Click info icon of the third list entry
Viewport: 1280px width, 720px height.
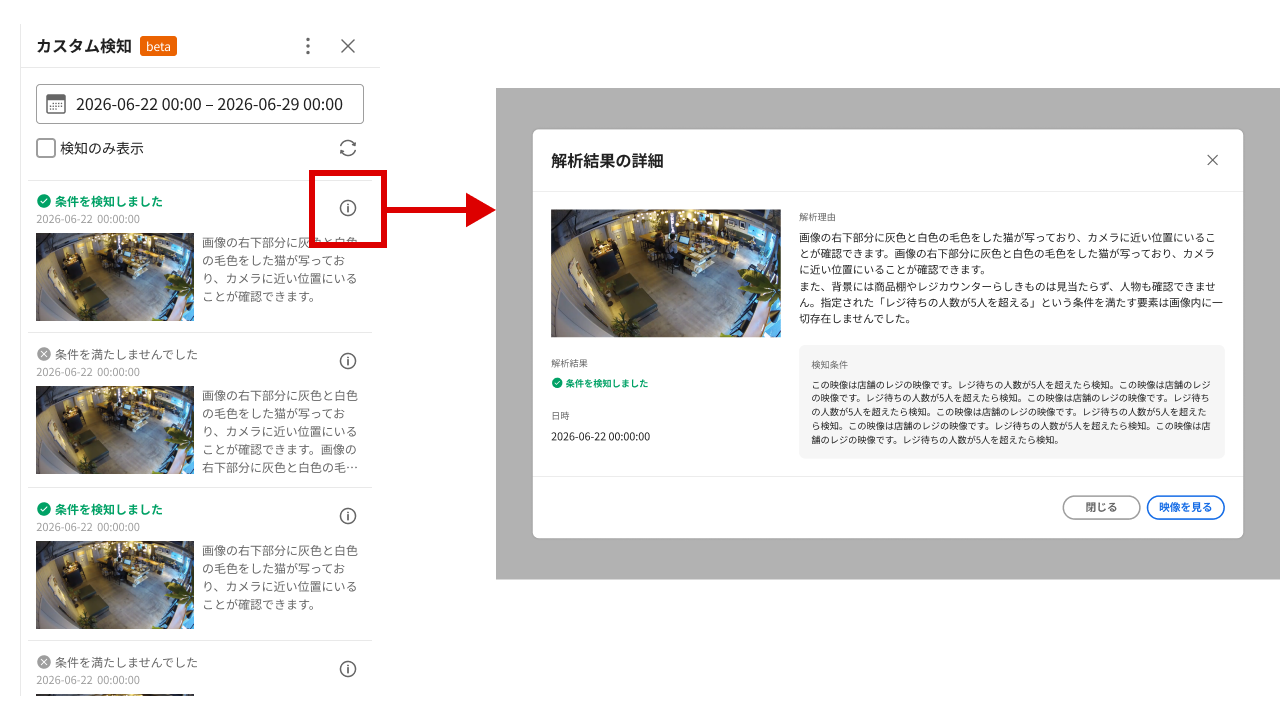[x=348, y=516]
